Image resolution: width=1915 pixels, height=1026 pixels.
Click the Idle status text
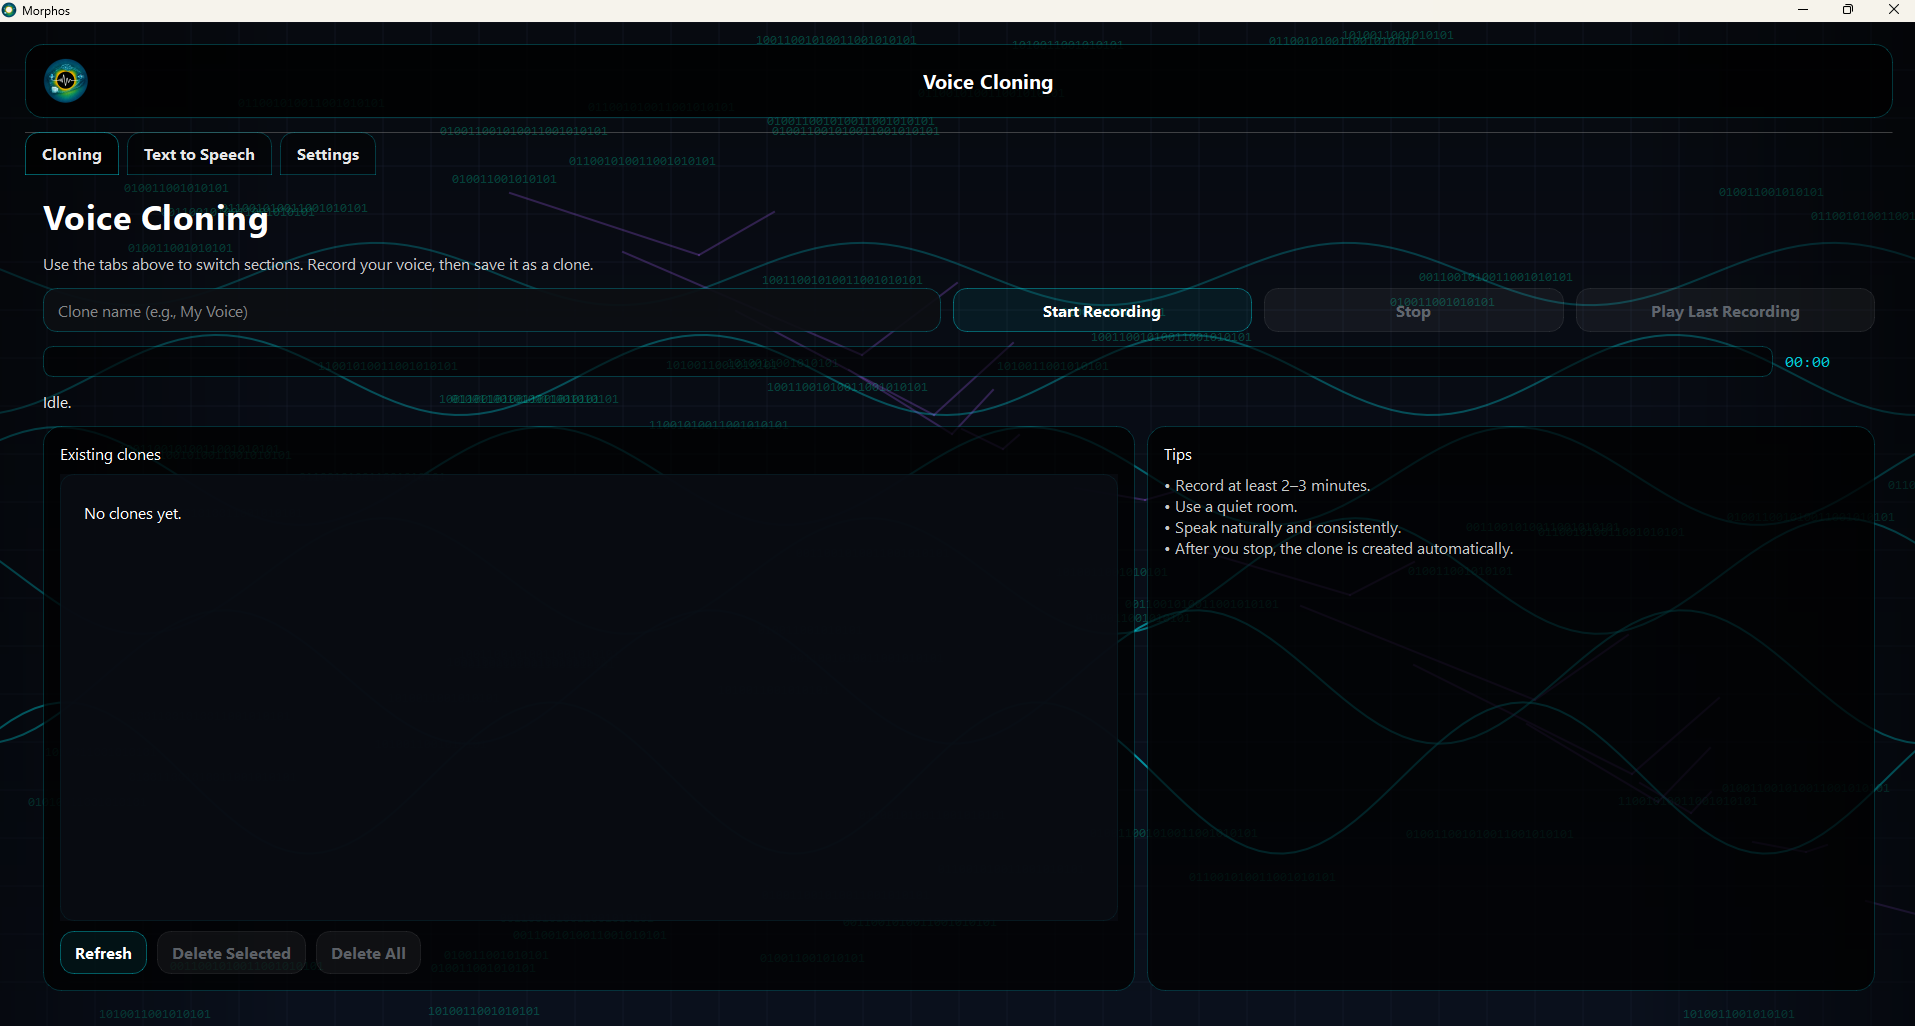click(56, 402)
